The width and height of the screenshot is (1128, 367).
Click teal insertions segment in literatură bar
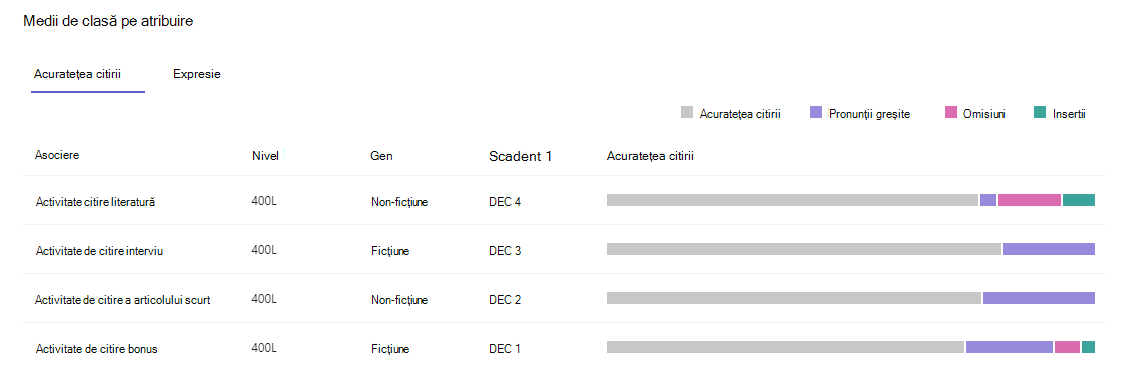(1079, 200)
